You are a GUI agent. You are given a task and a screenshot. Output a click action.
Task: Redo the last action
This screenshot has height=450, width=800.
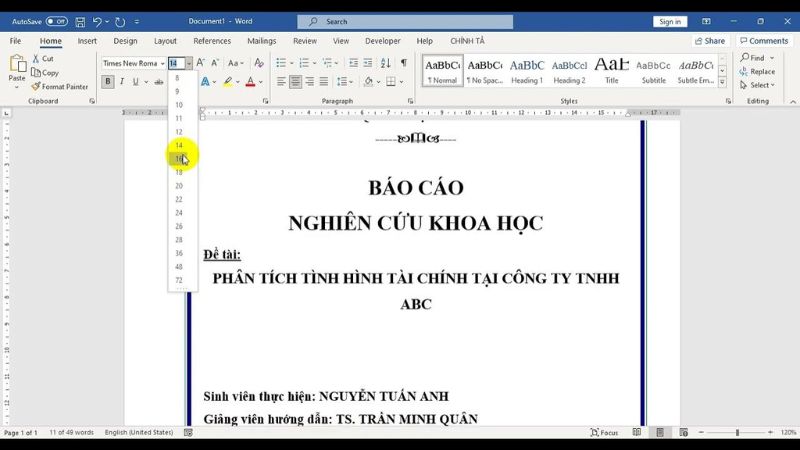(x=120, y=21)
